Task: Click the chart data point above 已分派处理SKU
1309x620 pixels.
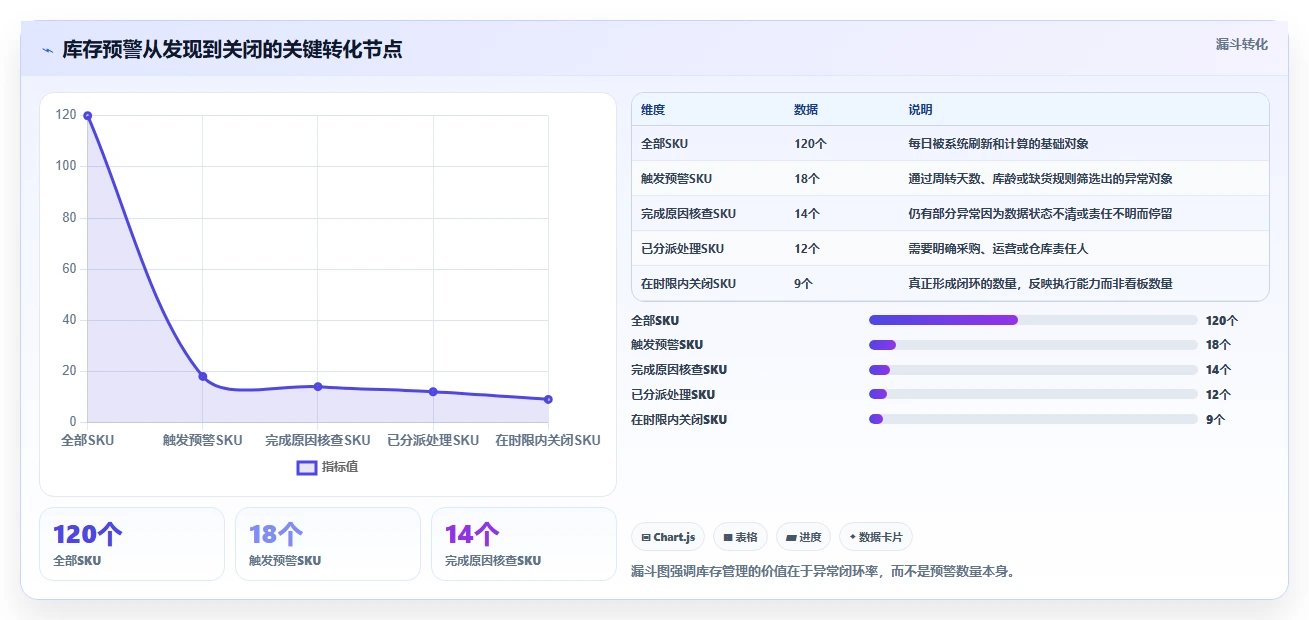Action: pos(433,391)
